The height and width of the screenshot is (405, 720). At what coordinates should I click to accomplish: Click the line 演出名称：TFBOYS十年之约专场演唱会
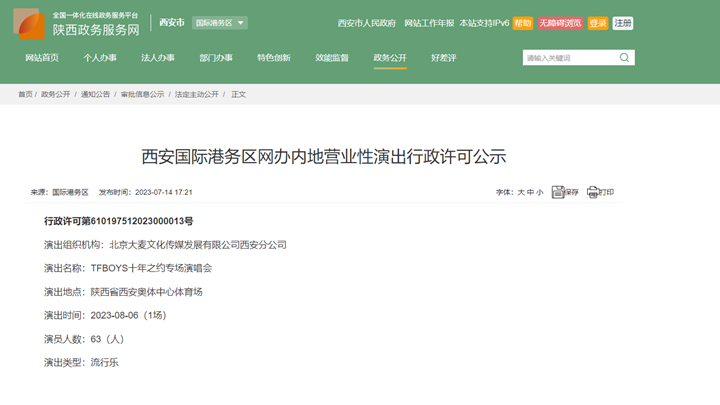click(x=128, y=268)
